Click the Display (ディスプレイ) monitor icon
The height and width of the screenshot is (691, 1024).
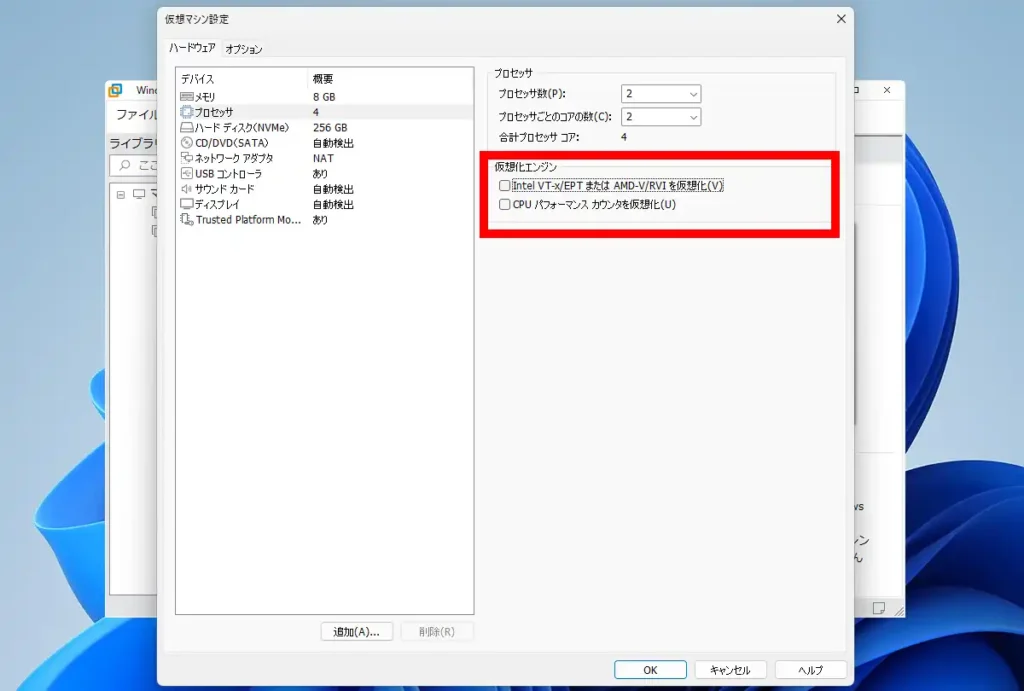tap(187, 204)
